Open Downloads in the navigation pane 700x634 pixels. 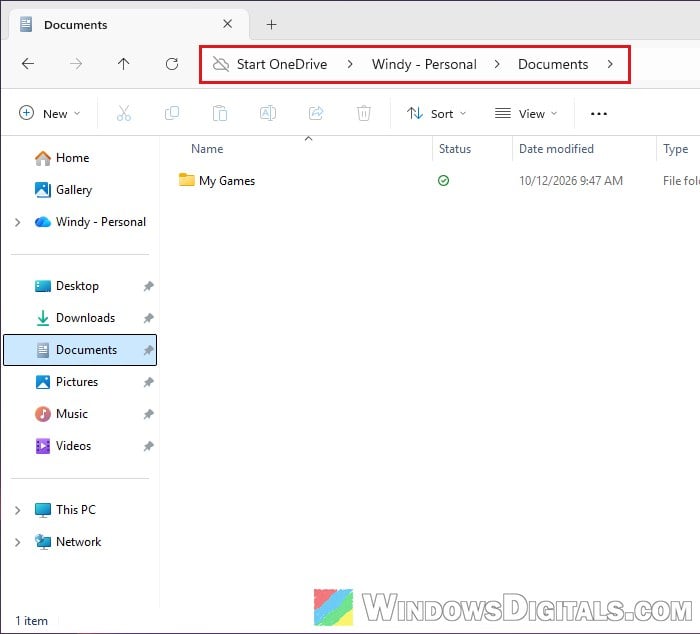85,318
